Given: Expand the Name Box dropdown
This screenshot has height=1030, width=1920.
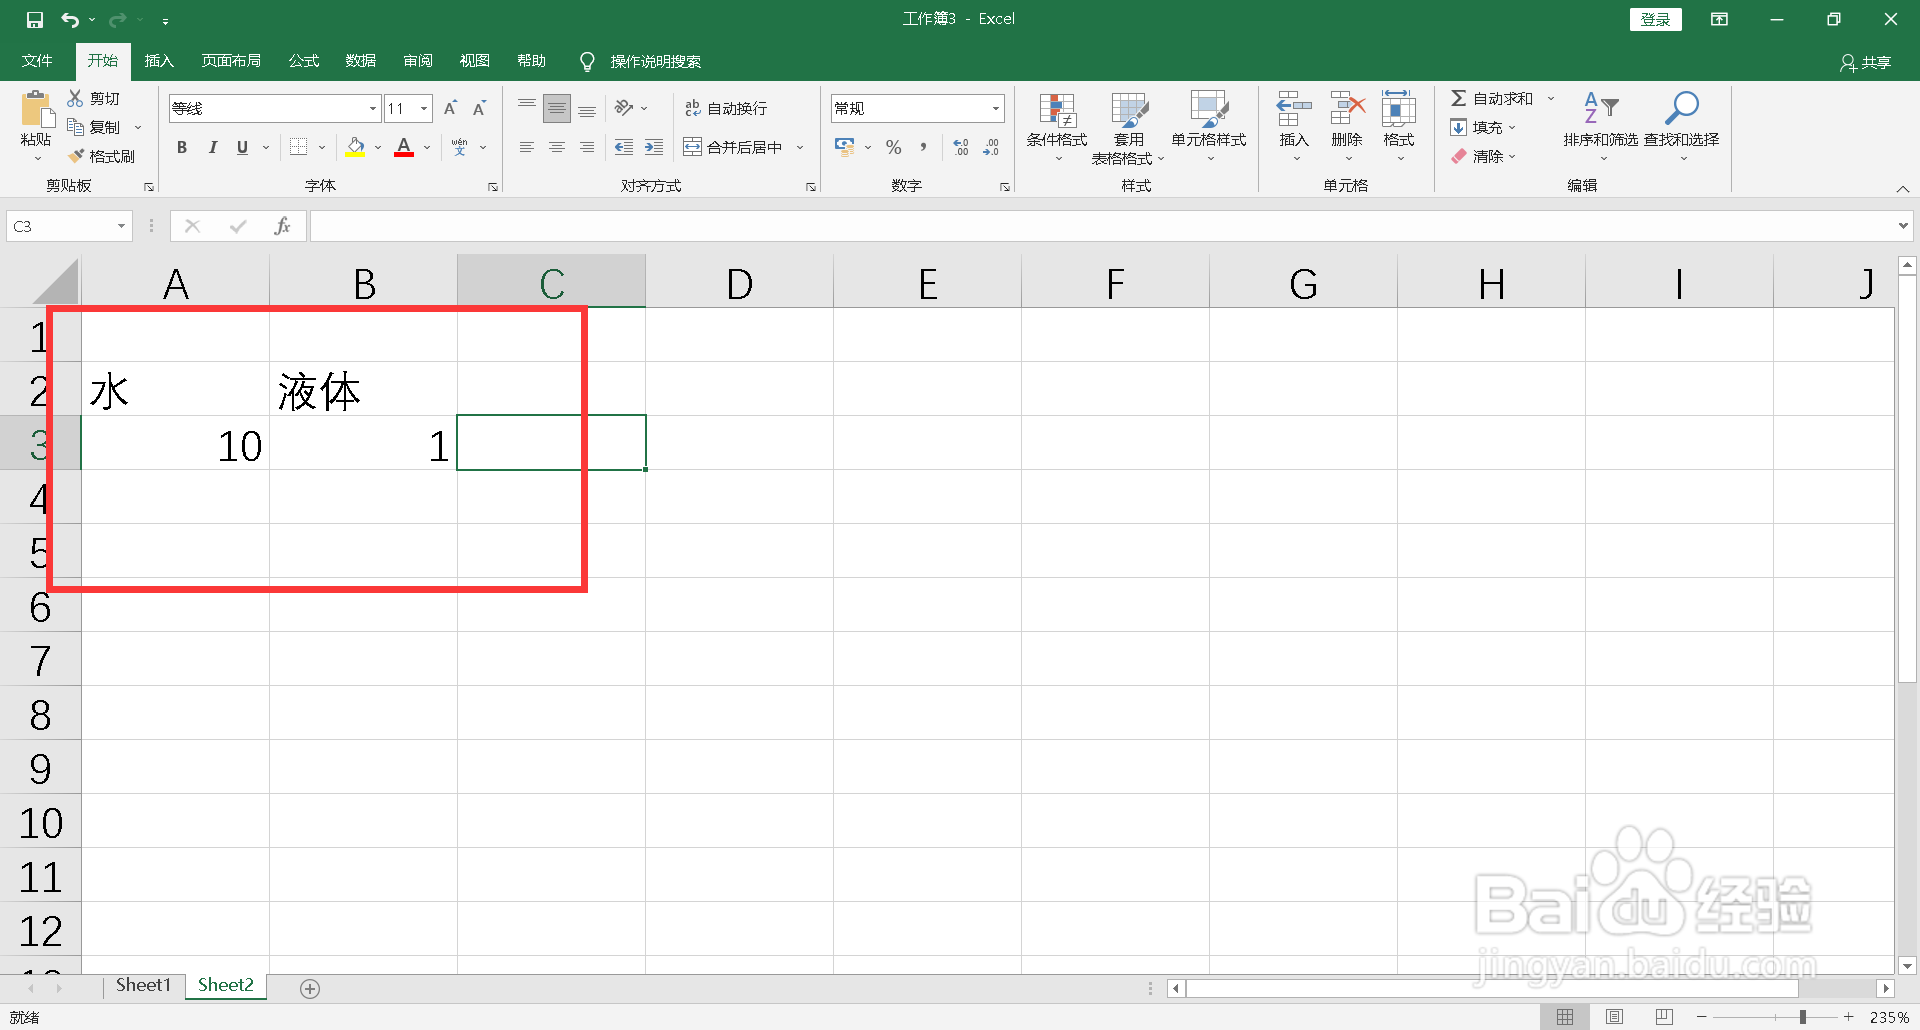Looking at the screenshot, I should click(121, 226).
